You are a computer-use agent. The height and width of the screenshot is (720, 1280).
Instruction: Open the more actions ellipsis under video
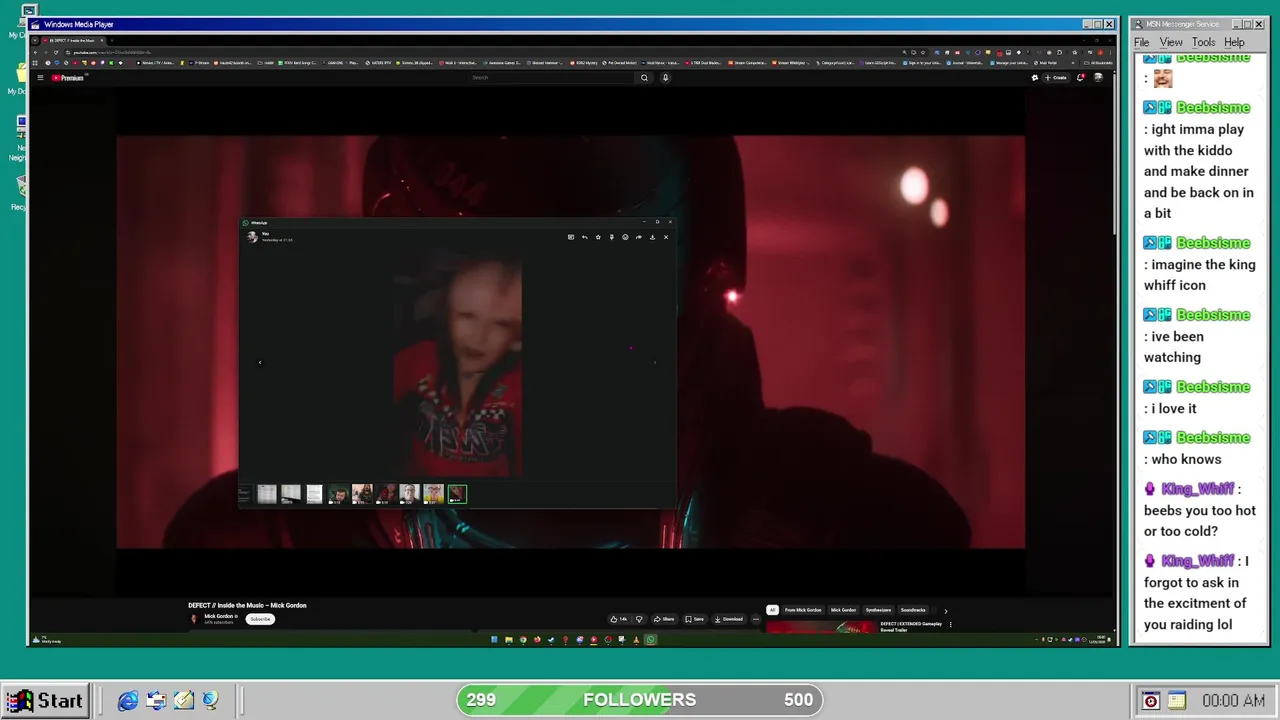(x=756, y=619)
